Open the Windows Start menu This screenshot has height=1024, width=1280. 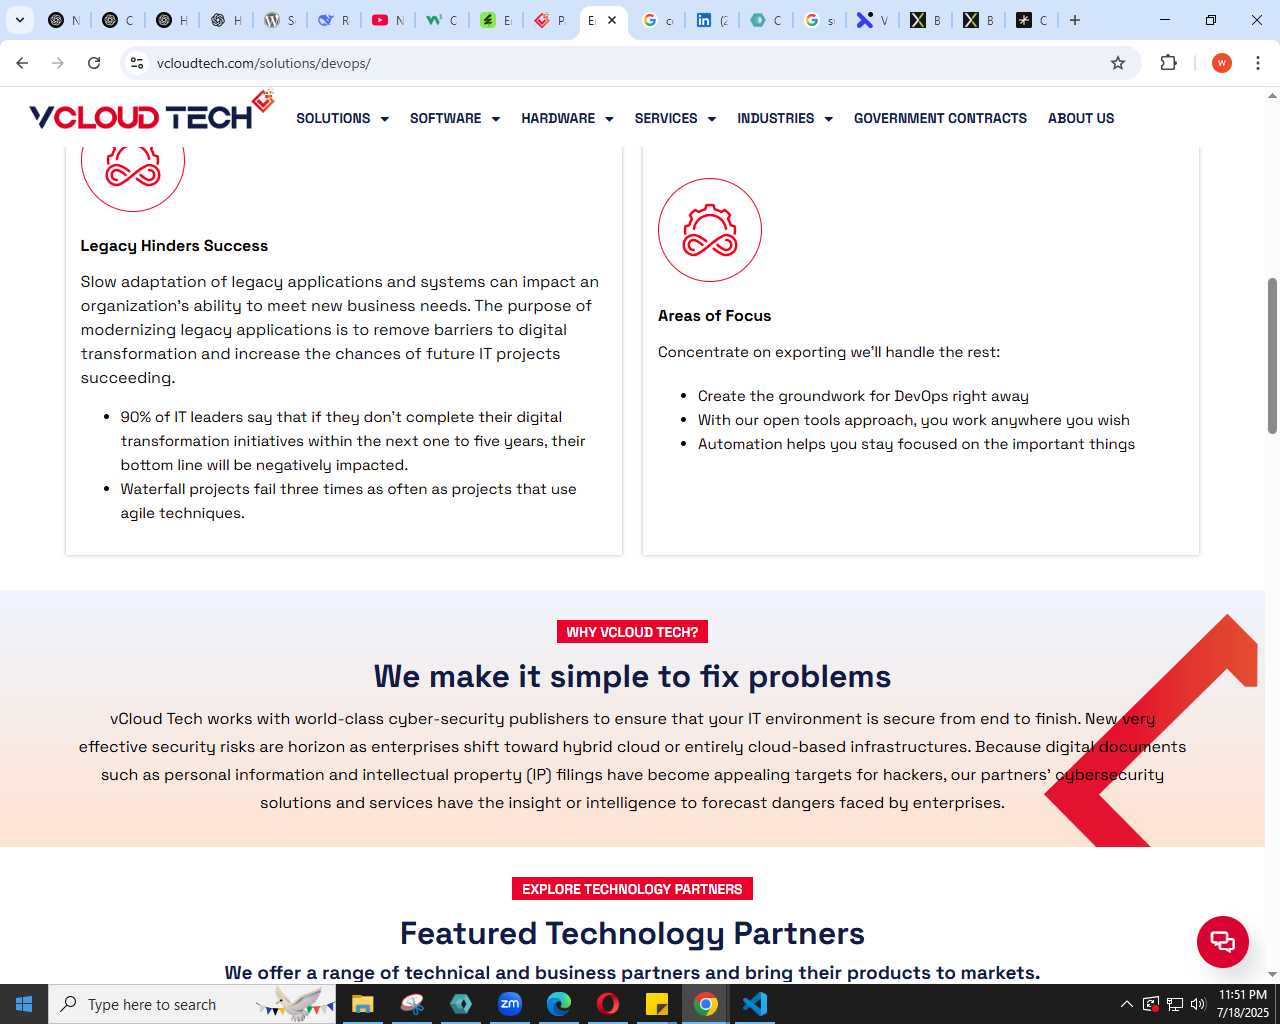tap(24, 1004)
